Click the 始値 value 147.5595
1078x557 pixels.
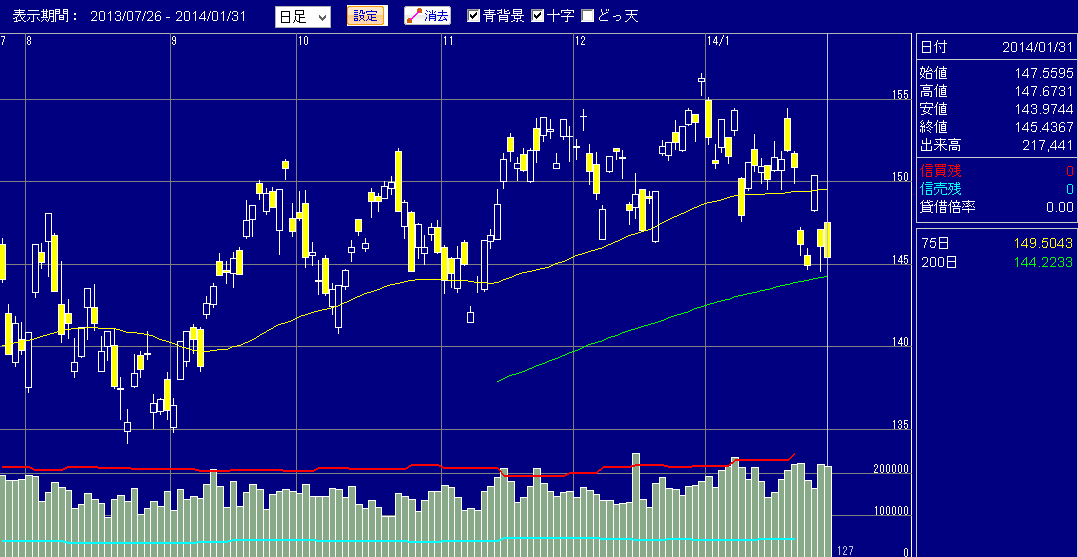coord(1044,73)
